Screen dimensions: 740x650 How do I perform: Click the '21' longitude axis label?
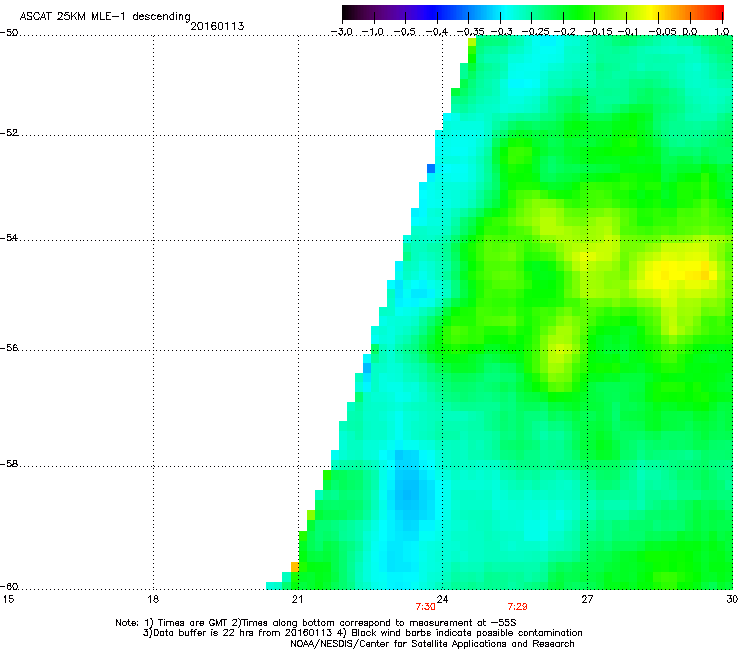tap(297, 599)
